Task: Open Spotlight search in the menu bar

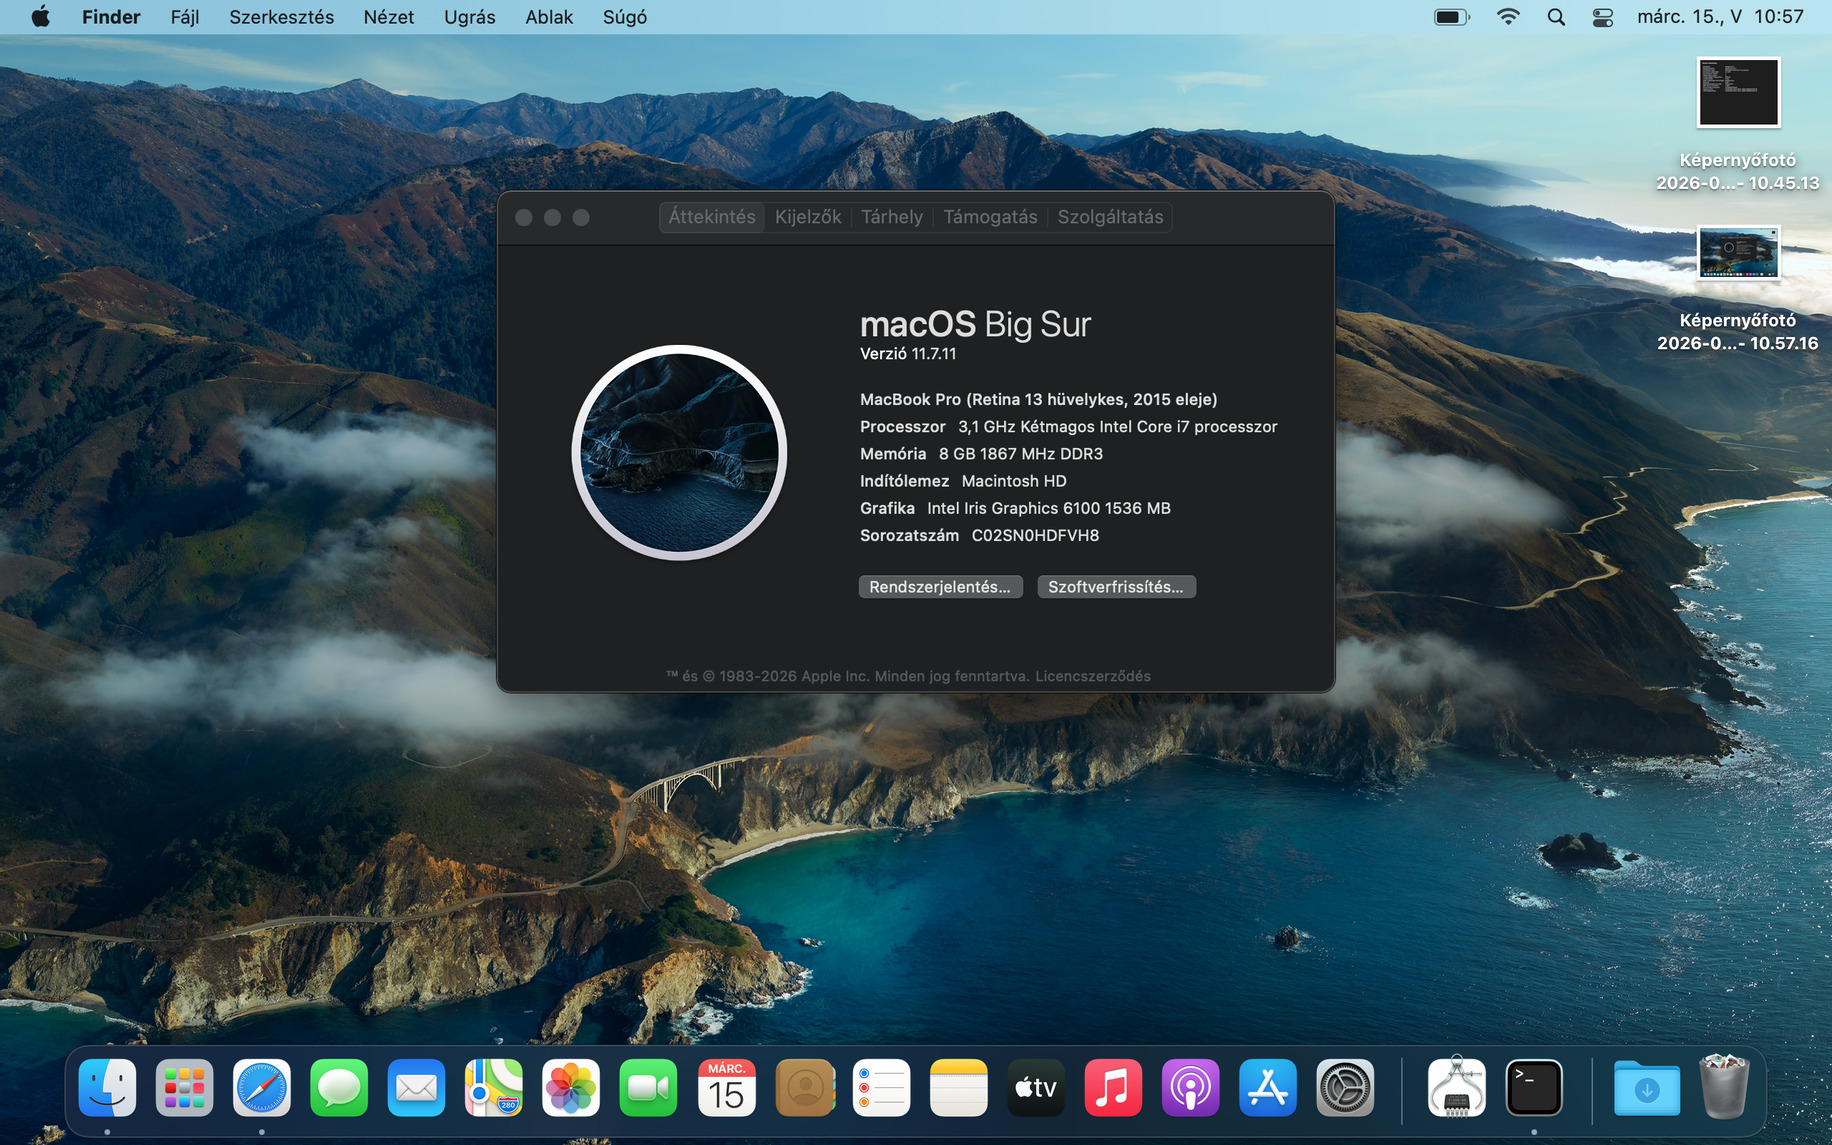Action: [x=1556, y=17]
